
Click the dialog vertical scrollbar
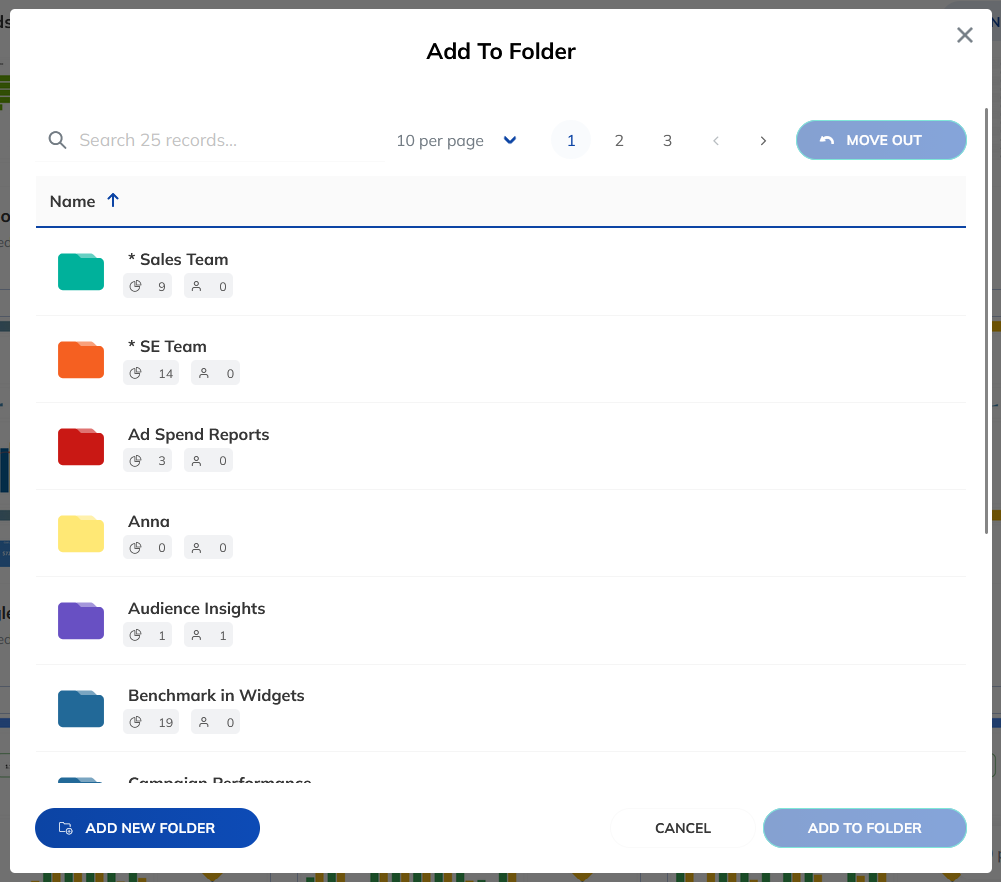(x=986, y=321)
